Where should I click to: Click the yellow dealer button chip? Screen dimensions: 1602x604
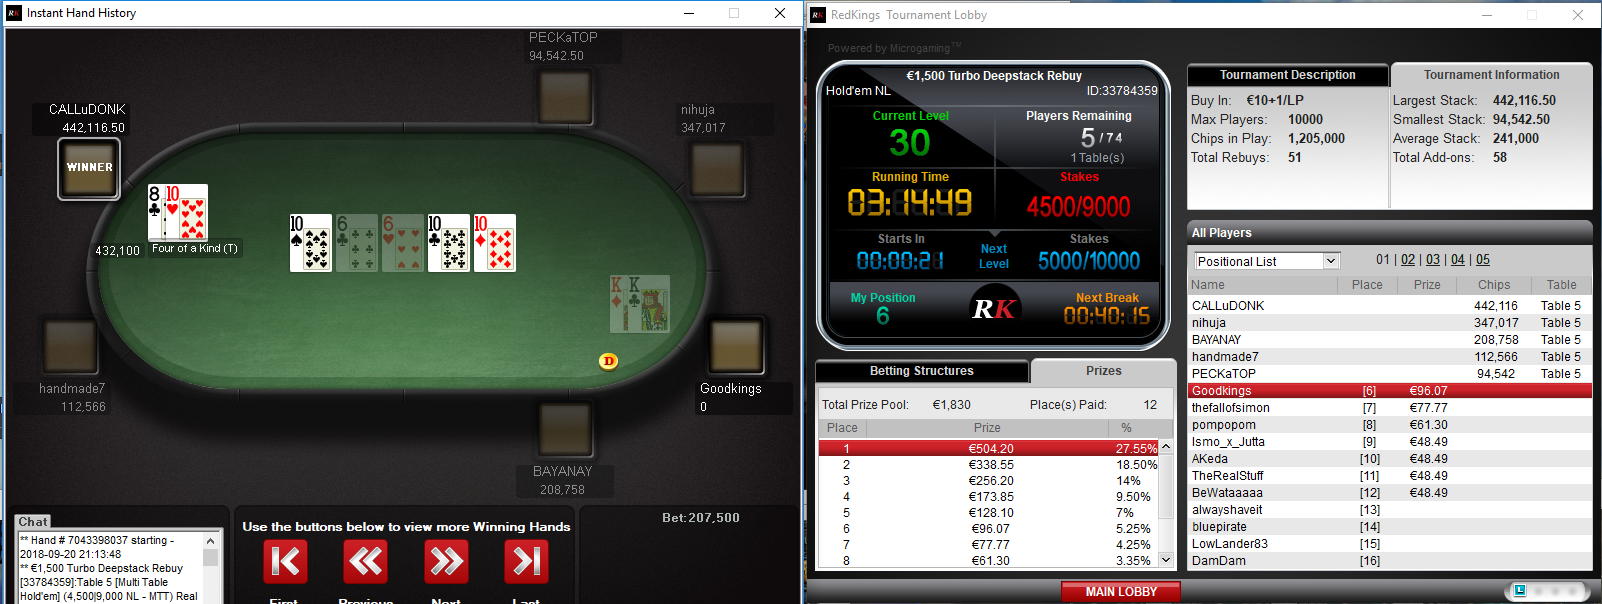click(608, 361)
